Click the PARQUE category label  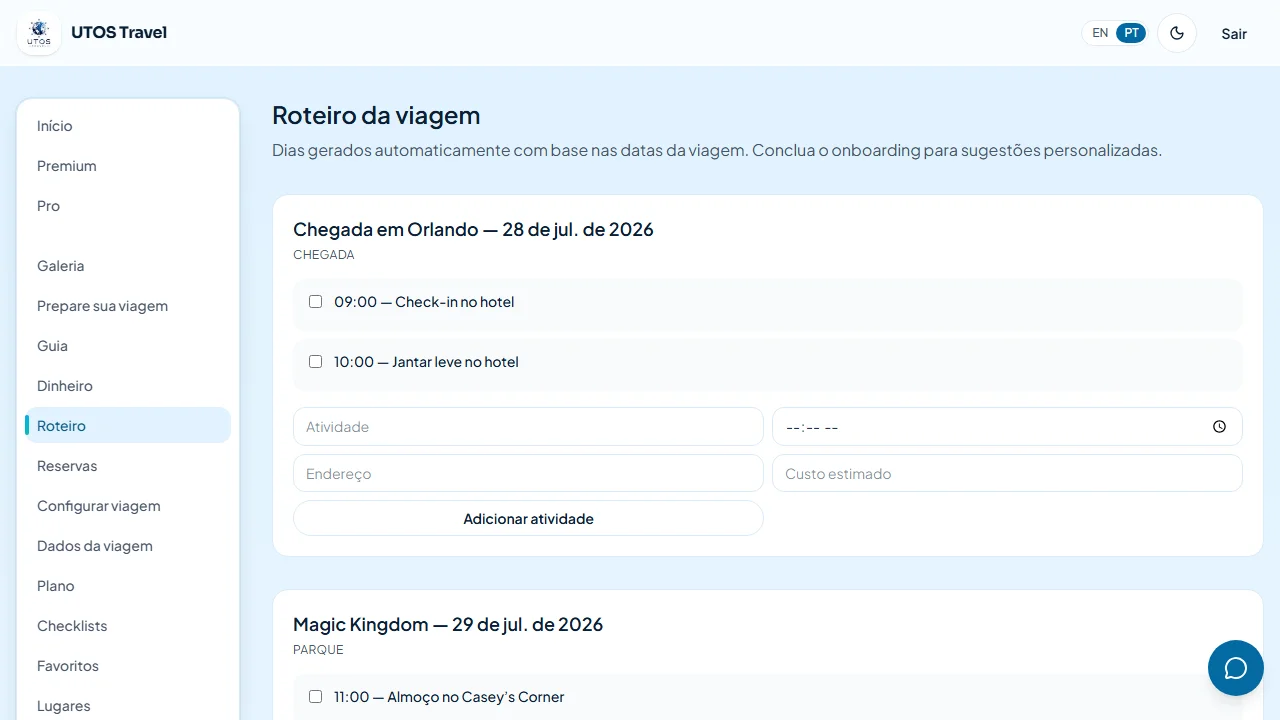318,650
